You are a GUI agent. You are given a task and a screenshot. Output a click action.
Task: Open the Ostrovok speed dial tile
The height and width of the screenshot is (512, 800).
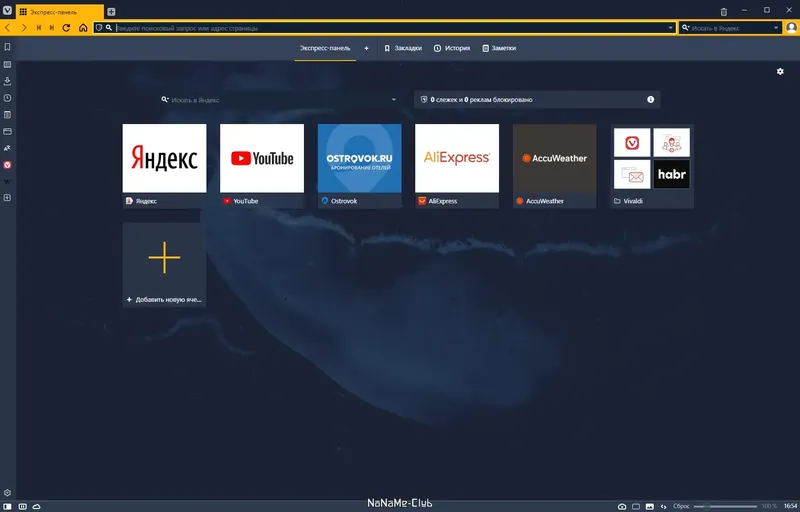tap(360, 166)
